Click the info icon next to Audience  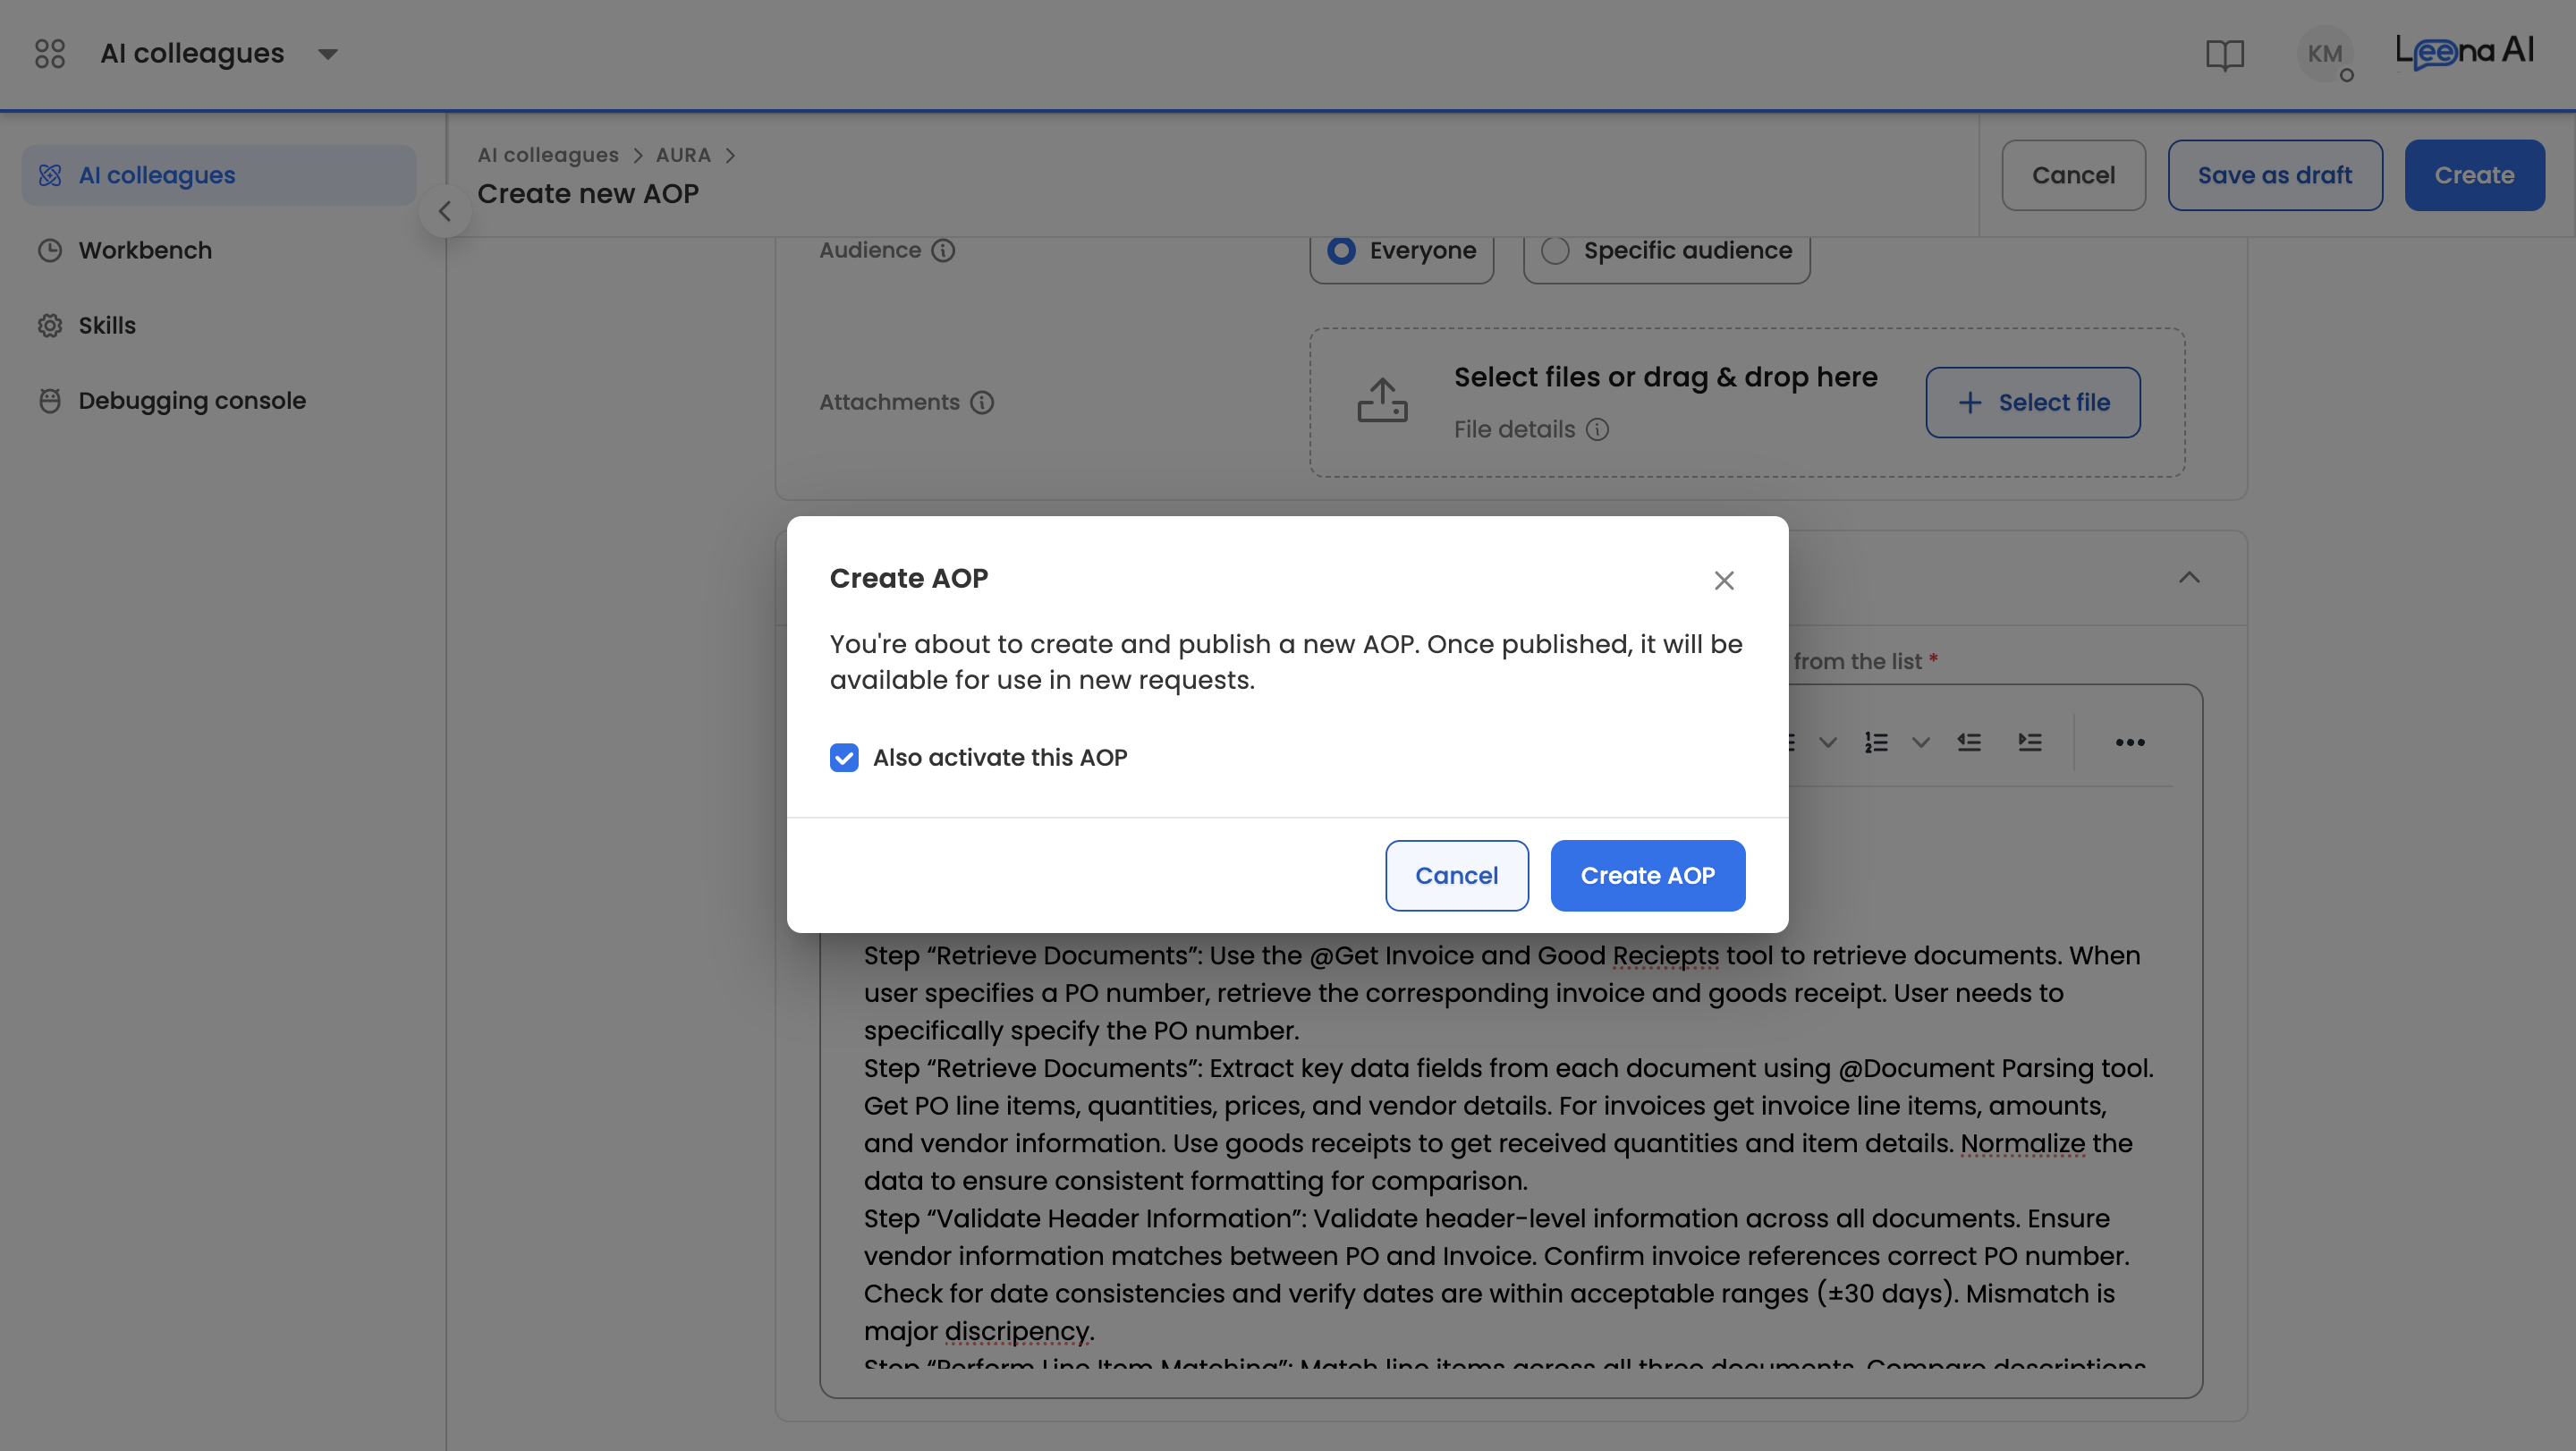[x=943, y=250]
